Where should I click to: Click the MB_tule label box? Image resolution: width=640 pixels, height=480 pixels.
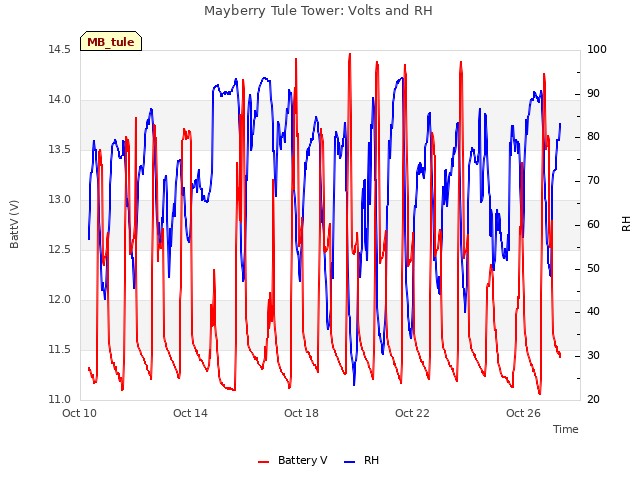coord(111,42)
